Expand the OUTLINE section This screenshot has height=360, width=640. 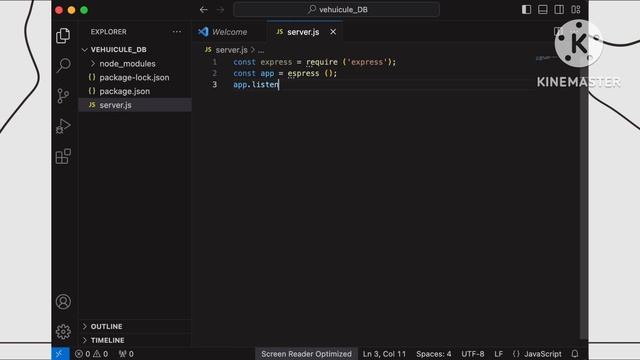tap(135, 327)
